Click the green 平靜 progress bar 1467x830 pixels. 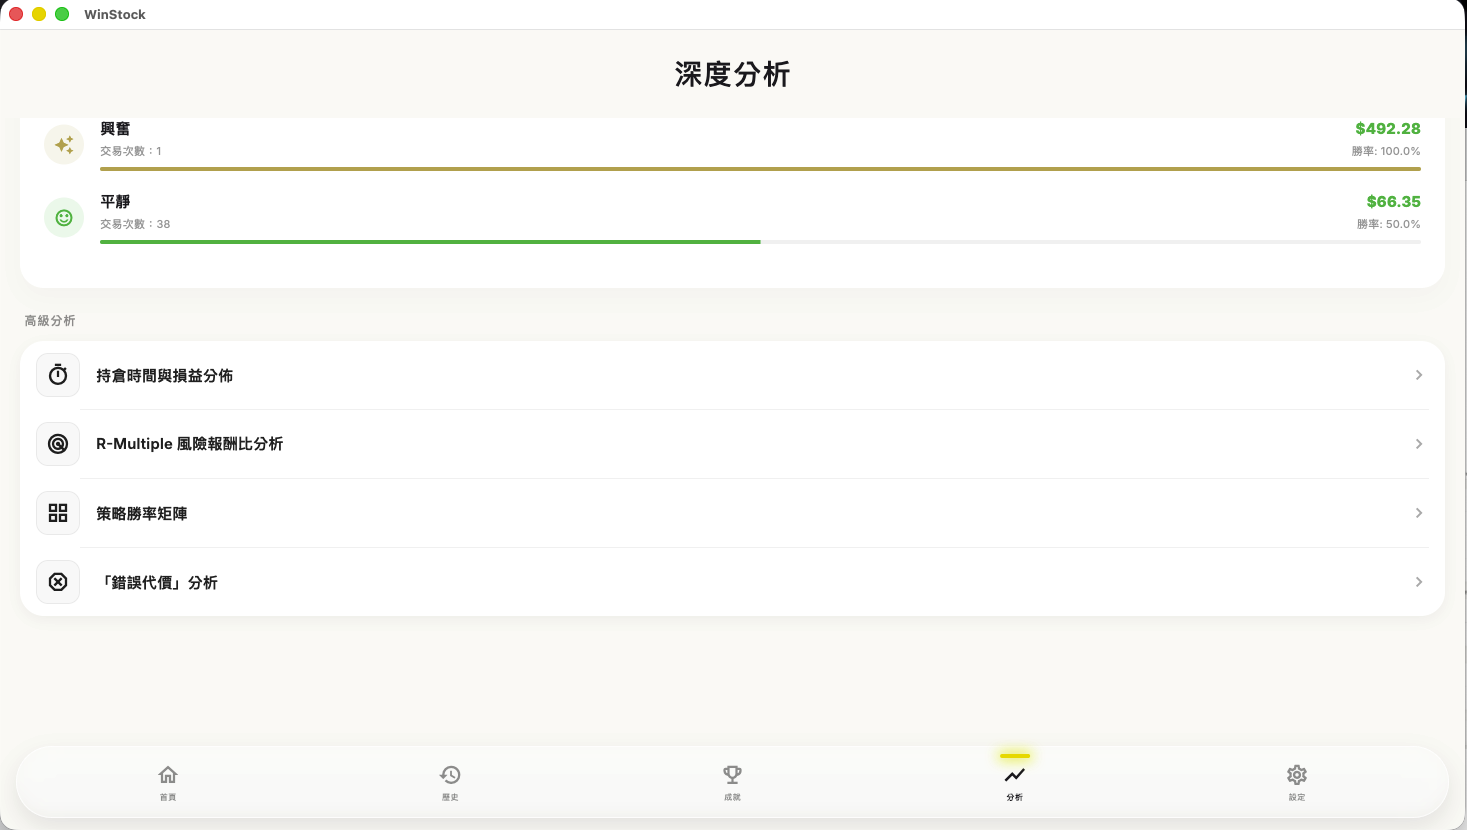[430, 242]
